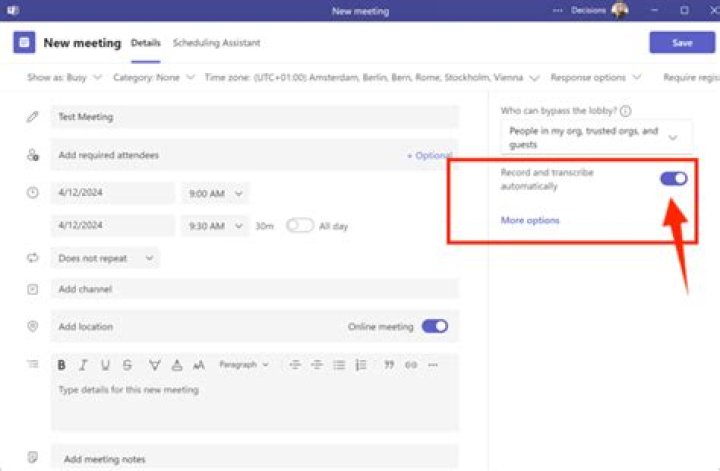720x471 pixels.
Task: Click the info icon beside lobby question
Action: 625,111
